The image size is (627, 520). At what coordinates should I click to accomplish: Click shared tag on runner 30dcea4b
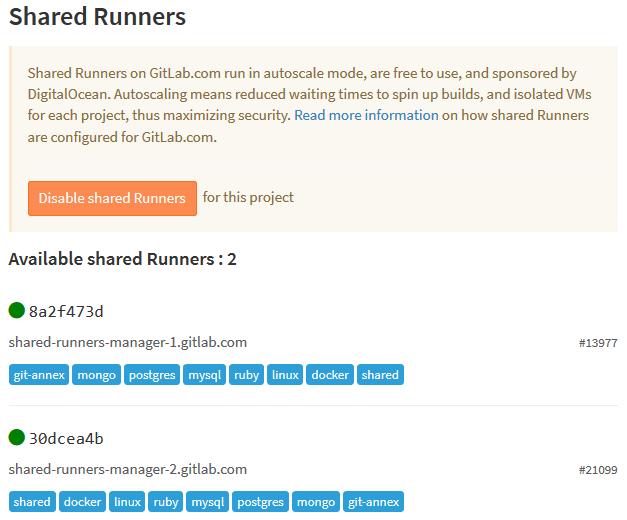tap(32, 502)
